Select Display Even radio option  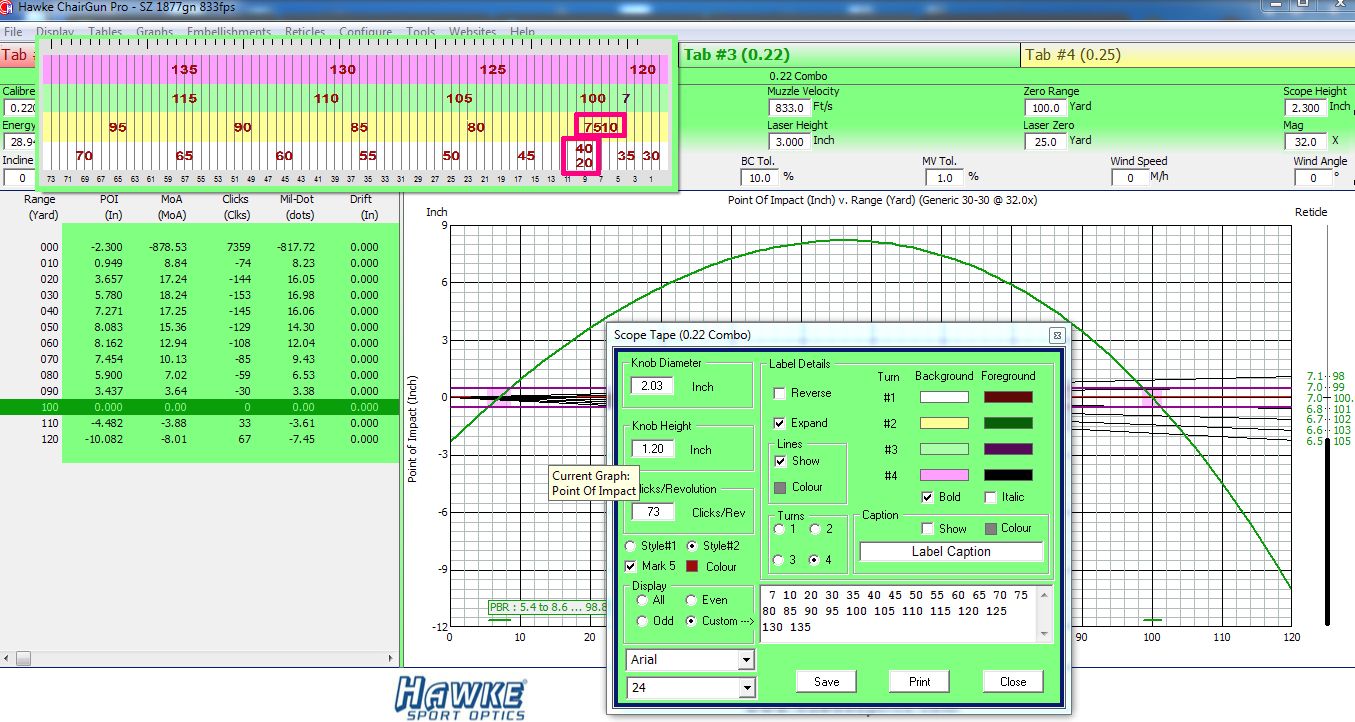(691, 600)
